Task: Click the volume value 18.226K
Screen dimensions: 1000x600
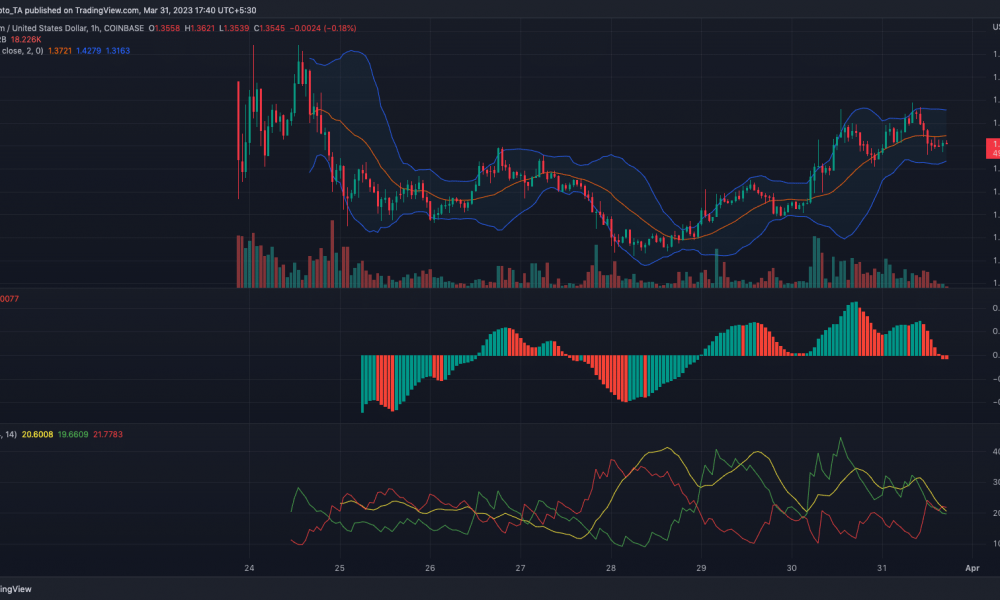Action: (x=26, y=40)
